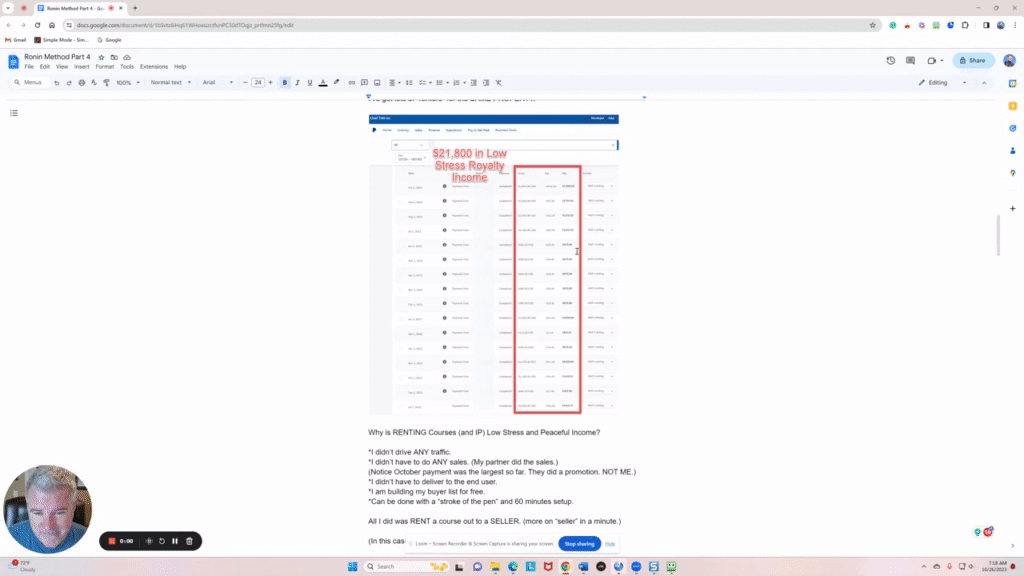1024x576 pixels.
Task: Toggle underline formatting
Action: point(310,83)
